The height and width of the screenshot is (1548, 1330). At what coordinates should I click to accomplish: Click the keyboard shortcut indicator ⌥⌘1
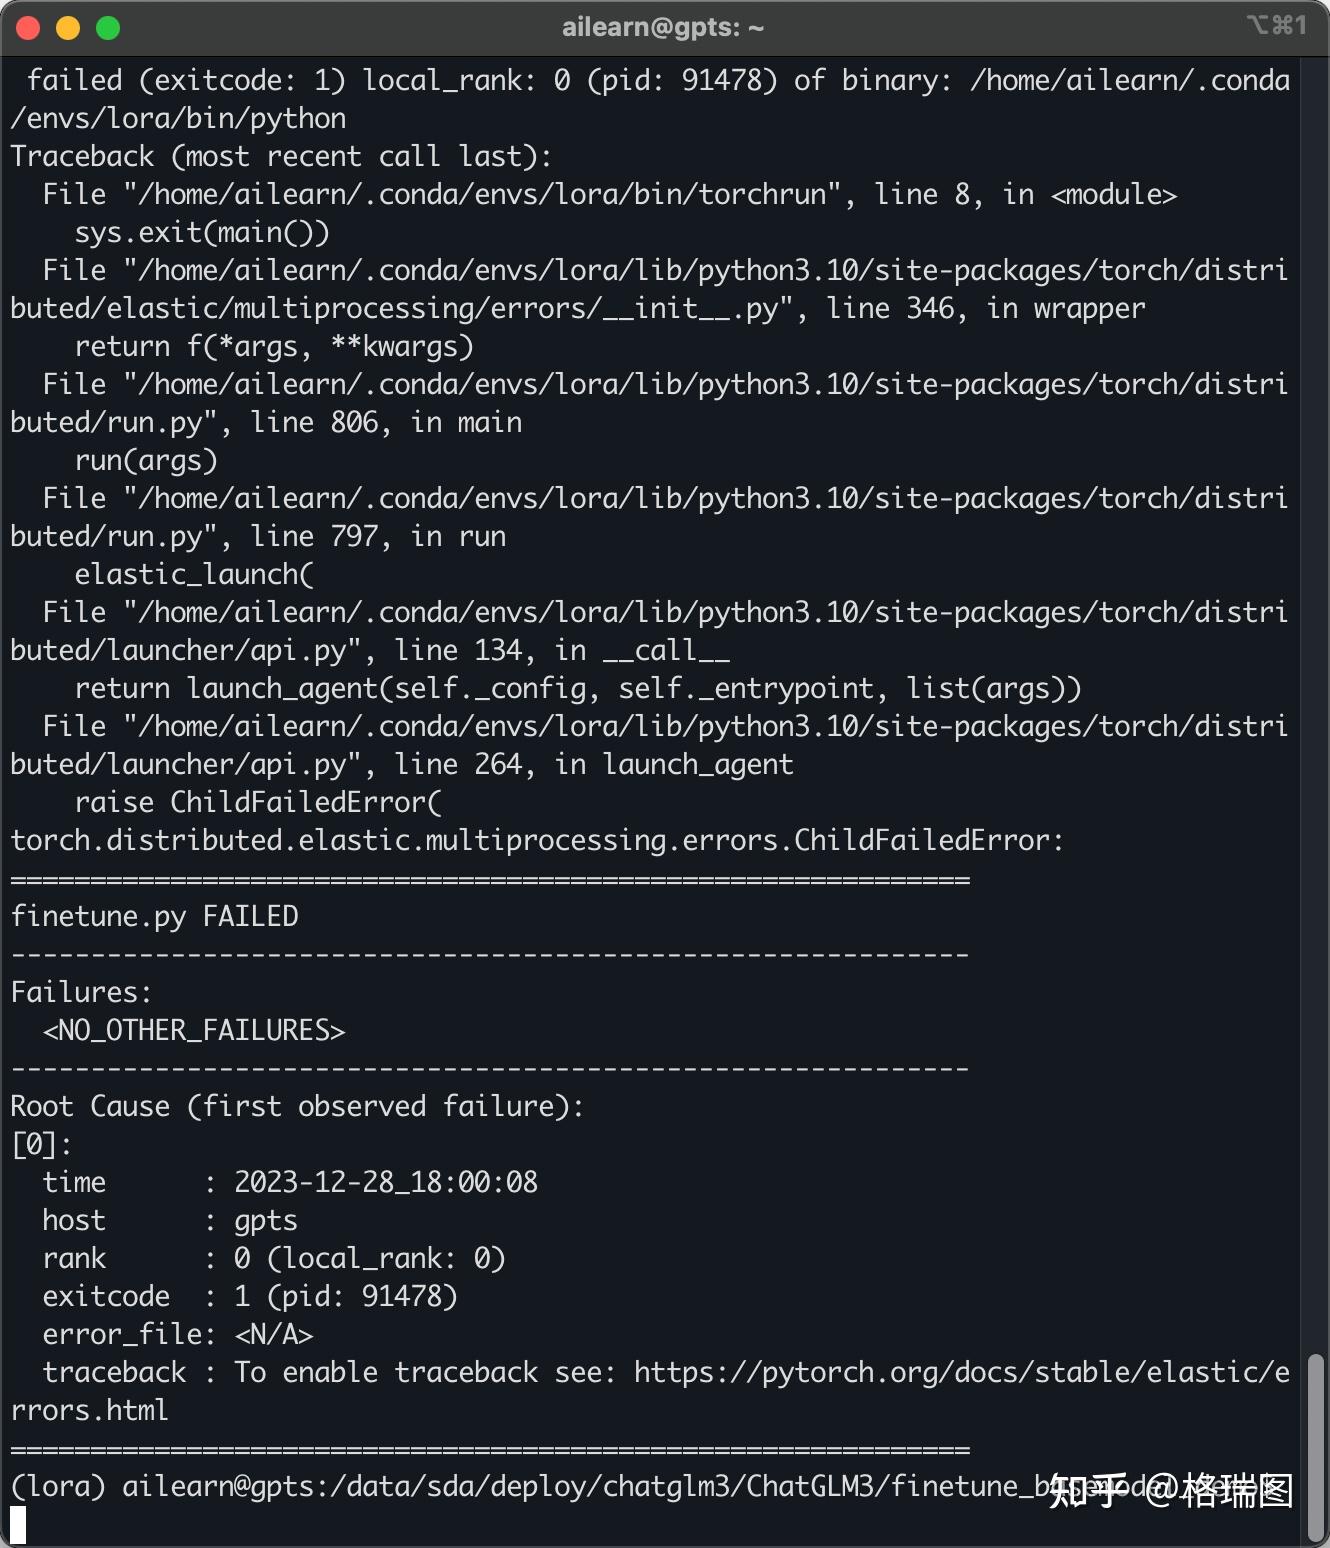coord(1277,25)
